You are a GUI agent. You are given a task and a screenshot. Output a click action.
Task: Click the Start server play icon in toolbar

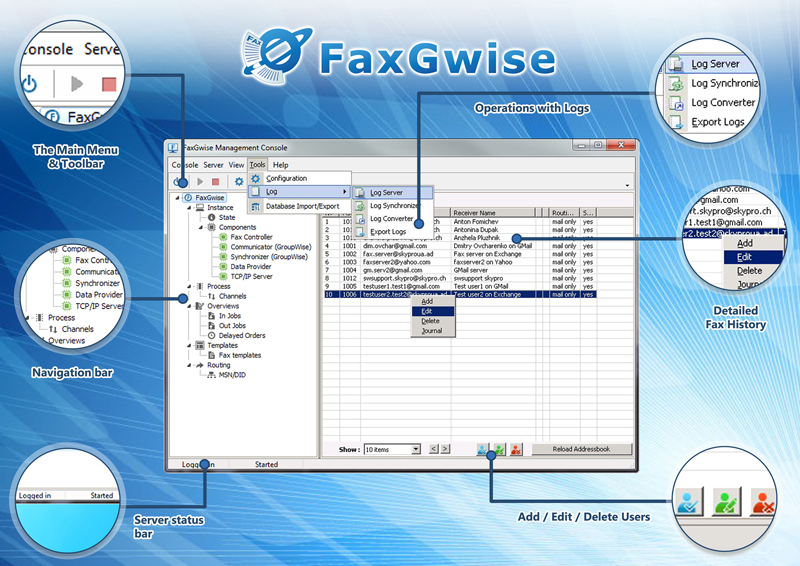[x=200, y=181]
